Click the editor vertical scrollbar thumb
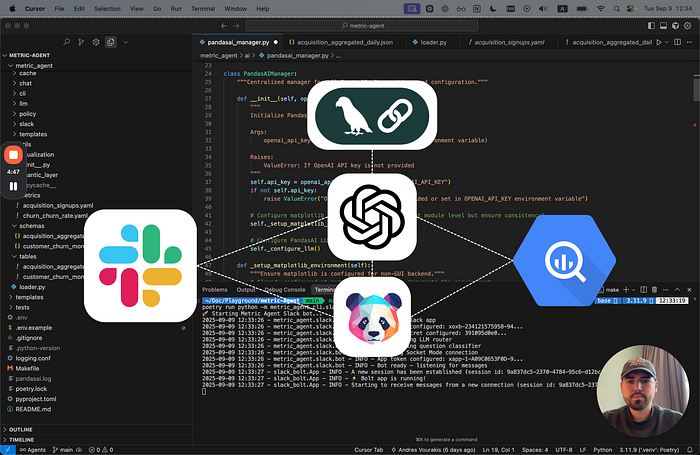This screenshot has height=455, width=700. click(x=696, y=88)
